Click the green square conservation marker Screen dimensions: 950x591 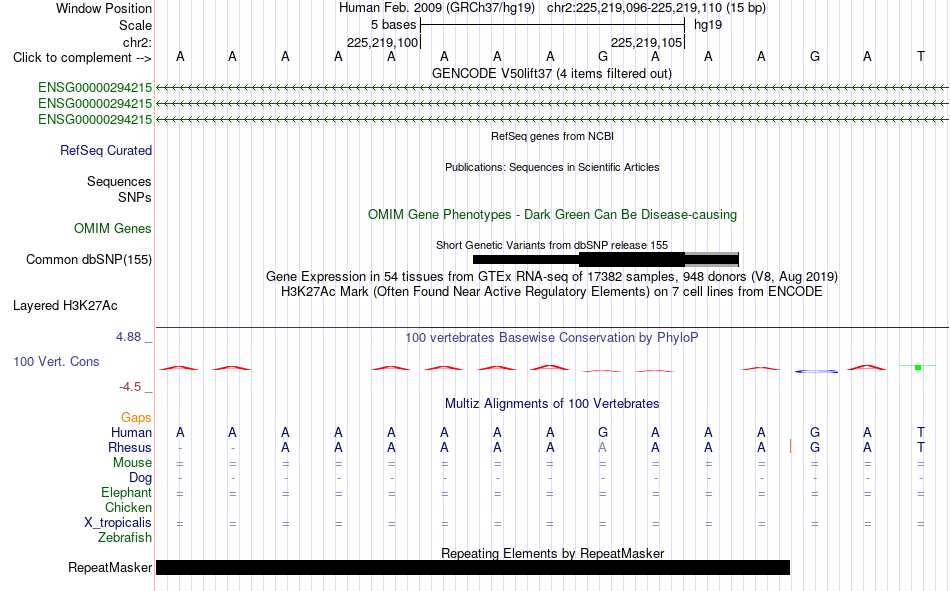click(918, 367)
